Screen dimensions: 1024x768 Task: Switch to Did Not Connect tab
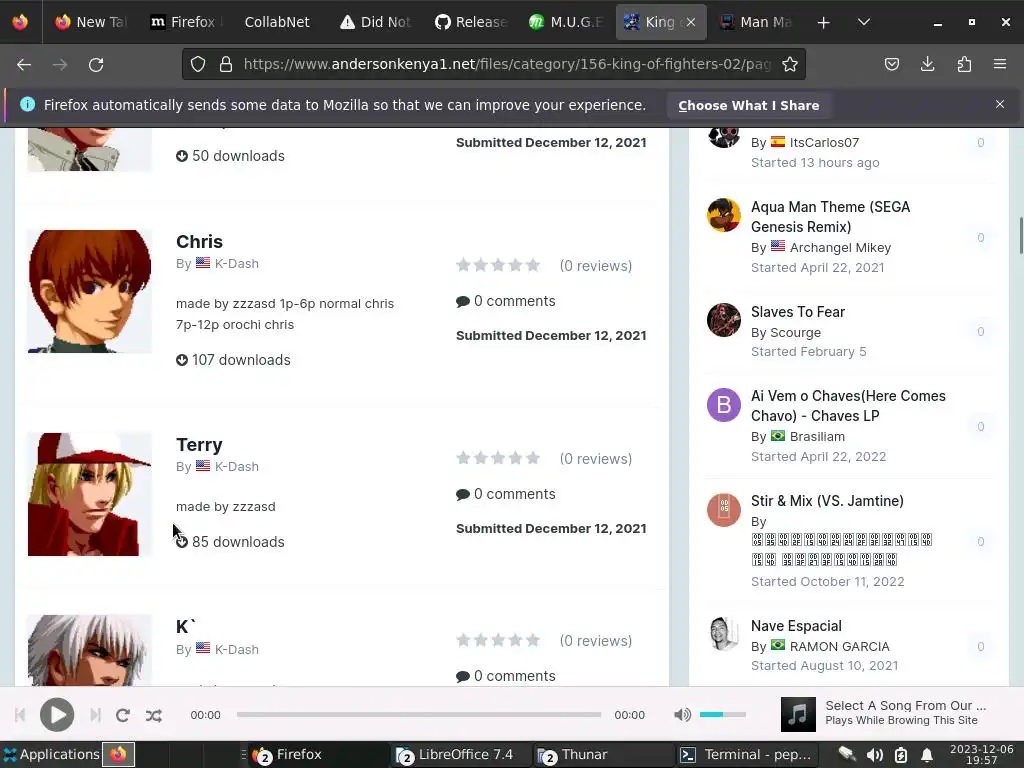coord(376,22)
